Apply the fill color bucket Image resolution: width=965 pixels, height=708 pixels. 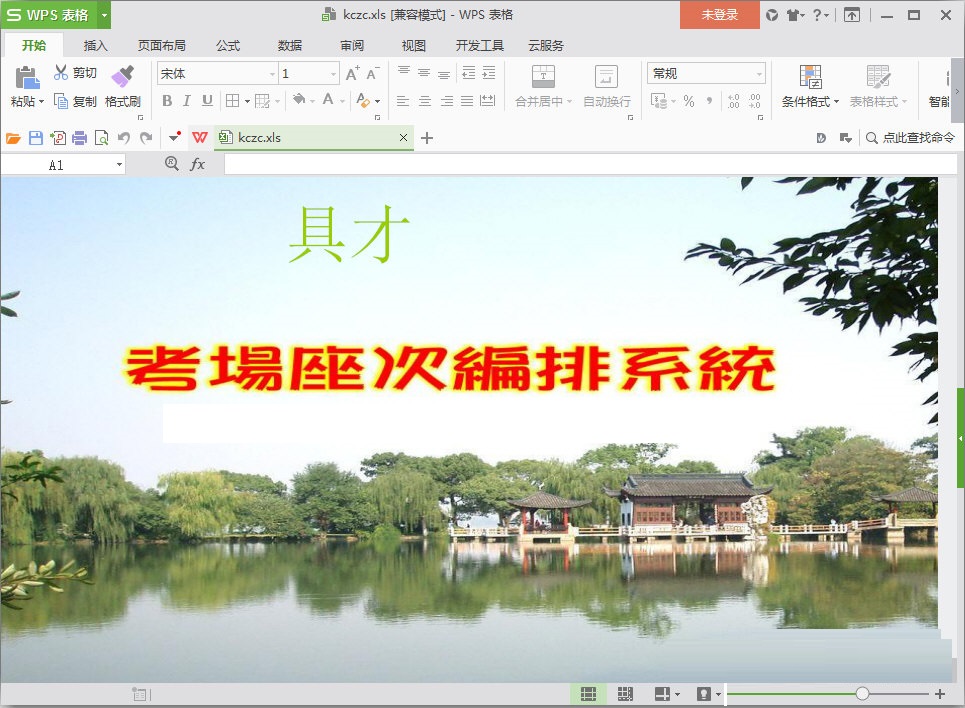[298, 100]
